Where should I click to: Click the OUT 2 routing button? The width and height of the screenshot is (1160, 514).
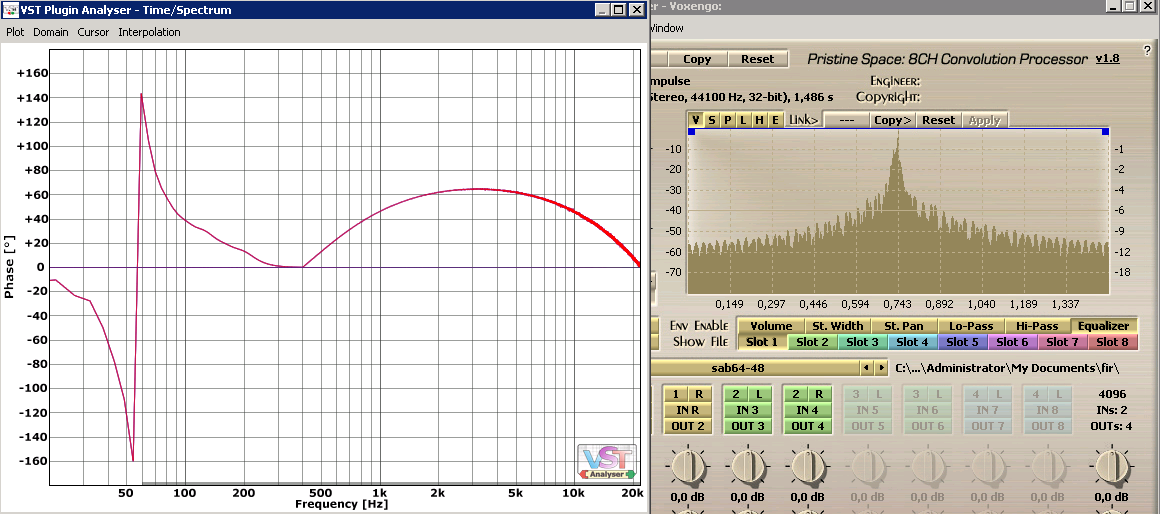pyautogui.click(x=688, y=425)
